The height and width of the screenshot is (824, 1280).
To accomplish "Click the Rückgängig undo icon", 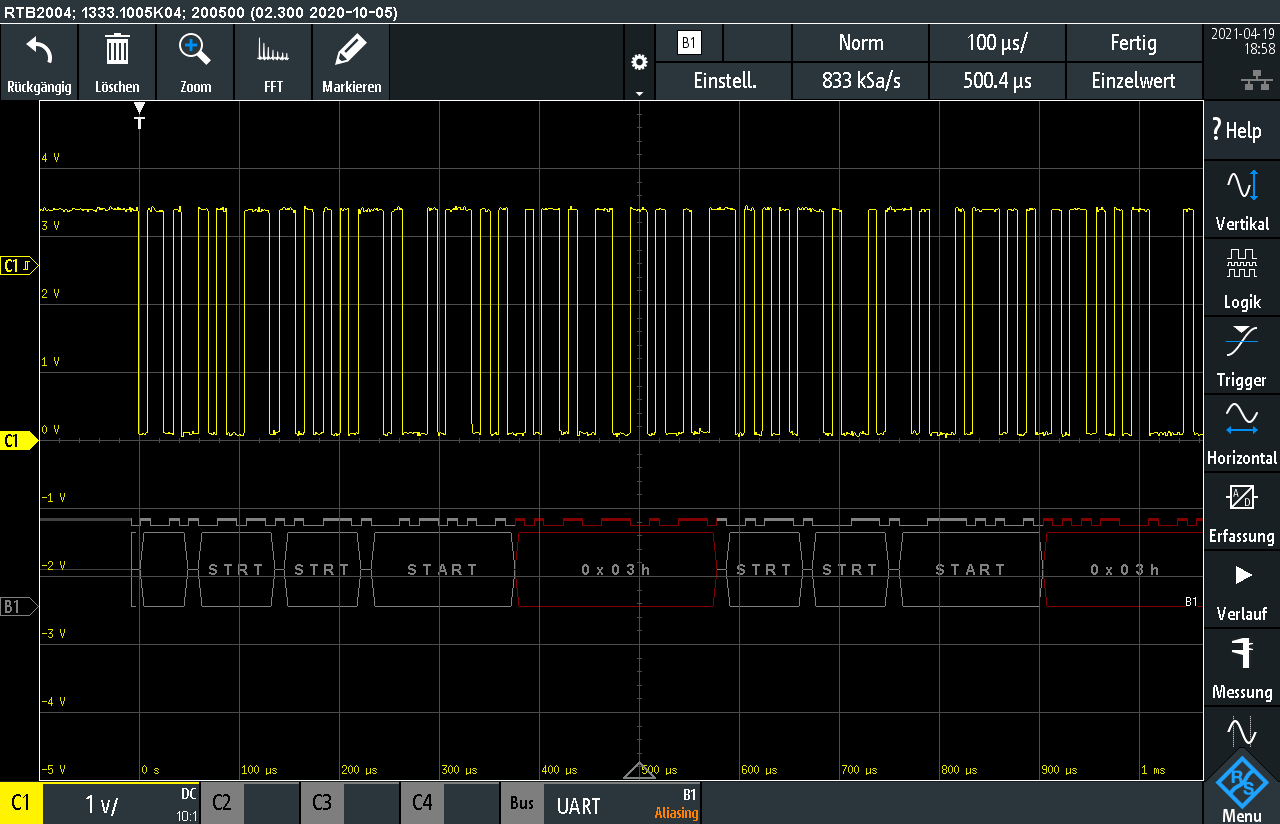I will pyautogui.click(x=39, y=50).
